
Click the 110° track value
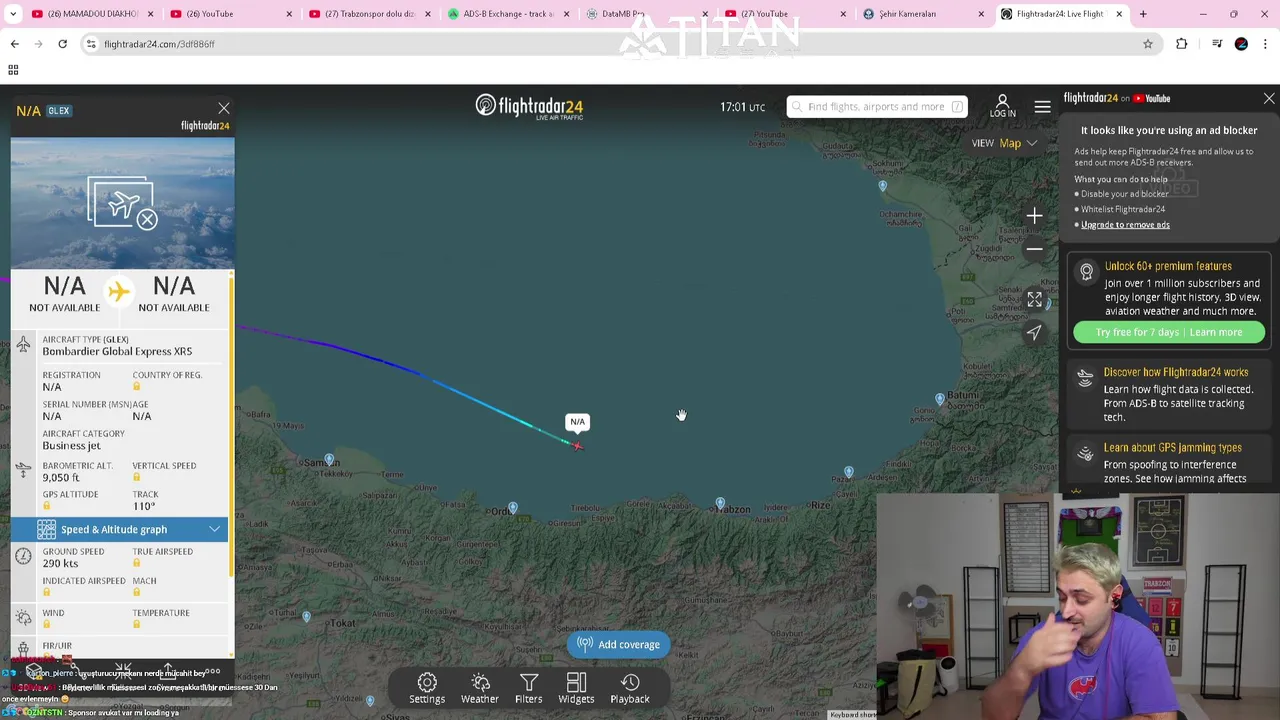click(144, 507)
